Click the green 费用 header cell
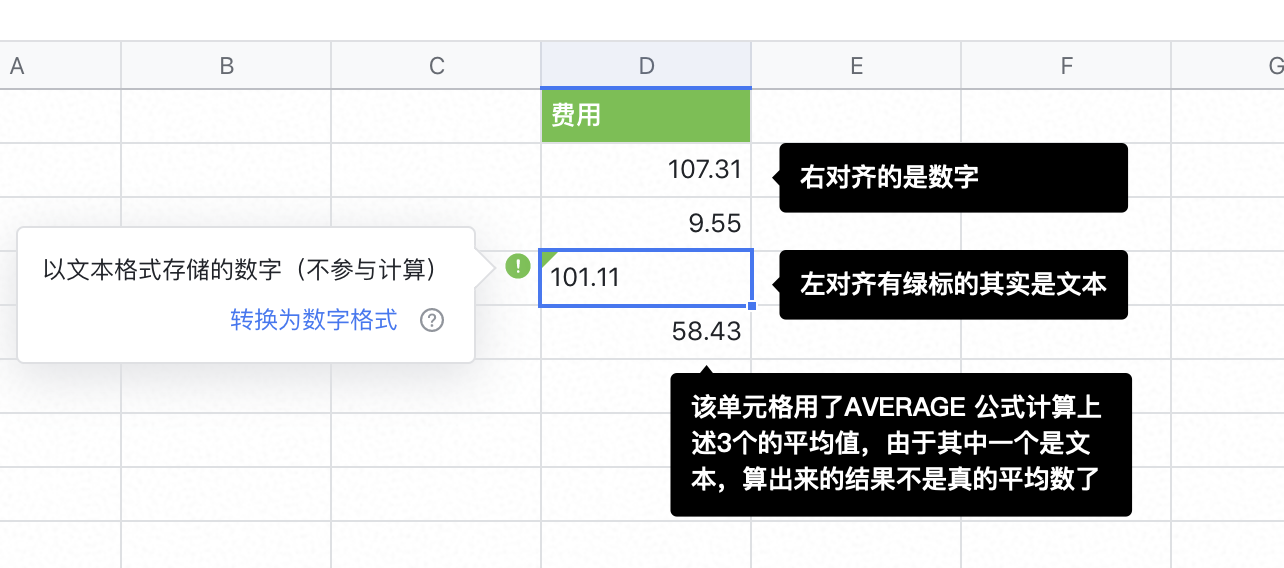This screenshot has height=568, width=1284. 646,116
